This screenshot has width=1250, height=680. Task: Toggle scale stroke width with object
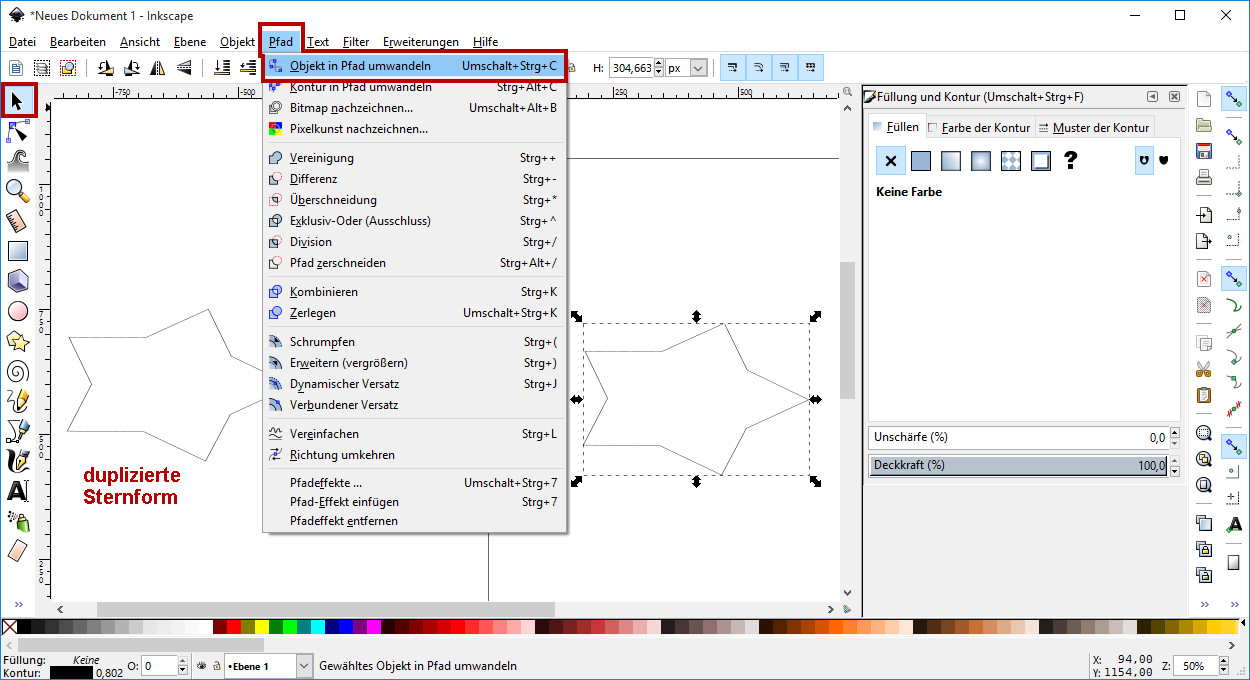733,68
